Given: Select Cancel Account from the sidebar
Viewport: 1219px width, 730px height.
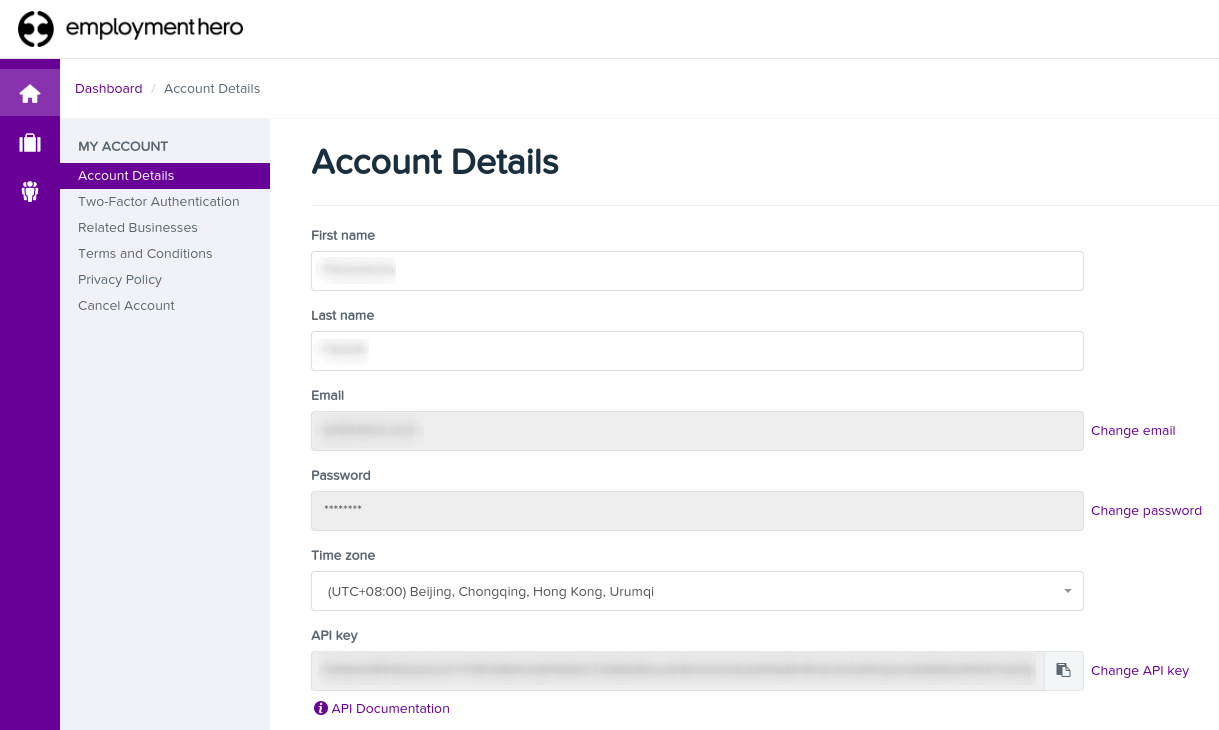Looking at the screenshot, I should pos(126,305).
